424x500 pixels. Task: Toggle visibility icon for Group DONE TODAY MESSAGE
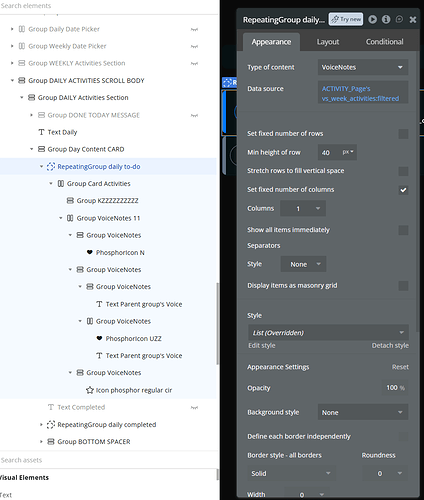click(x=194, y=115)
